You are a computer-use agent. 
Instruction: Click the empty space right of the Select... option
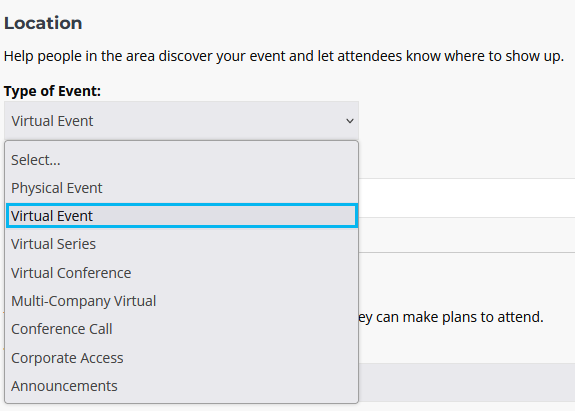[209, 160]
